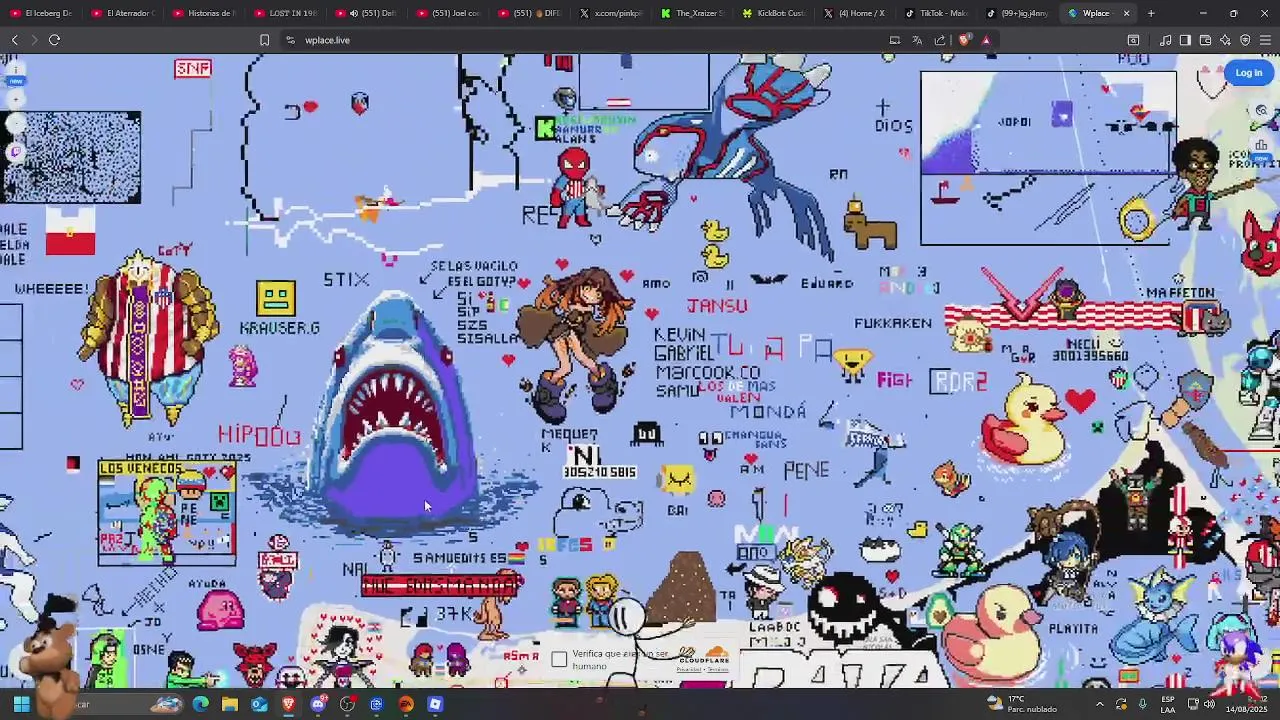Open Outlook from the taskbar
1280x720 pixels.
click(x=259, y=704)
